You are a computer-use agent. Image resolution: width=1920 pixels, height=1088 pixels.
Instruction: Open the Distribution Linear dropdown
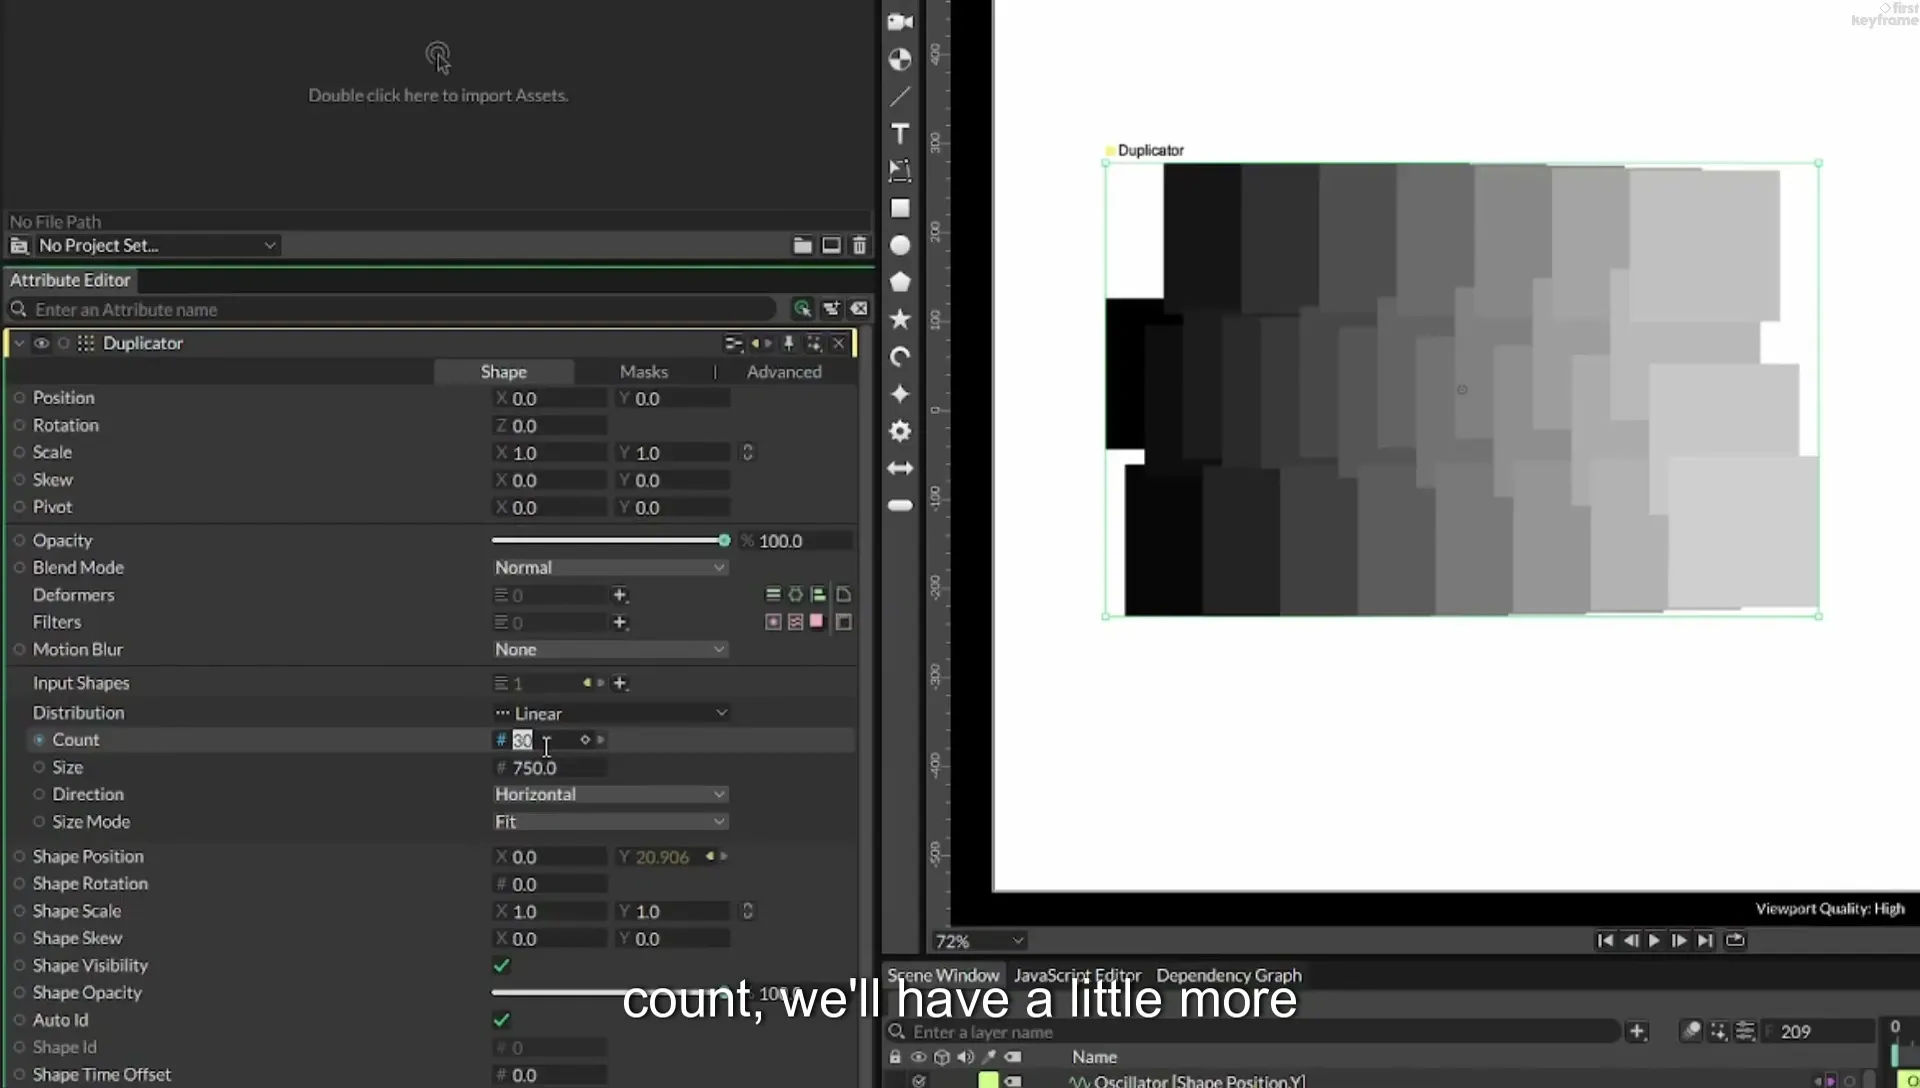[610, 713]
